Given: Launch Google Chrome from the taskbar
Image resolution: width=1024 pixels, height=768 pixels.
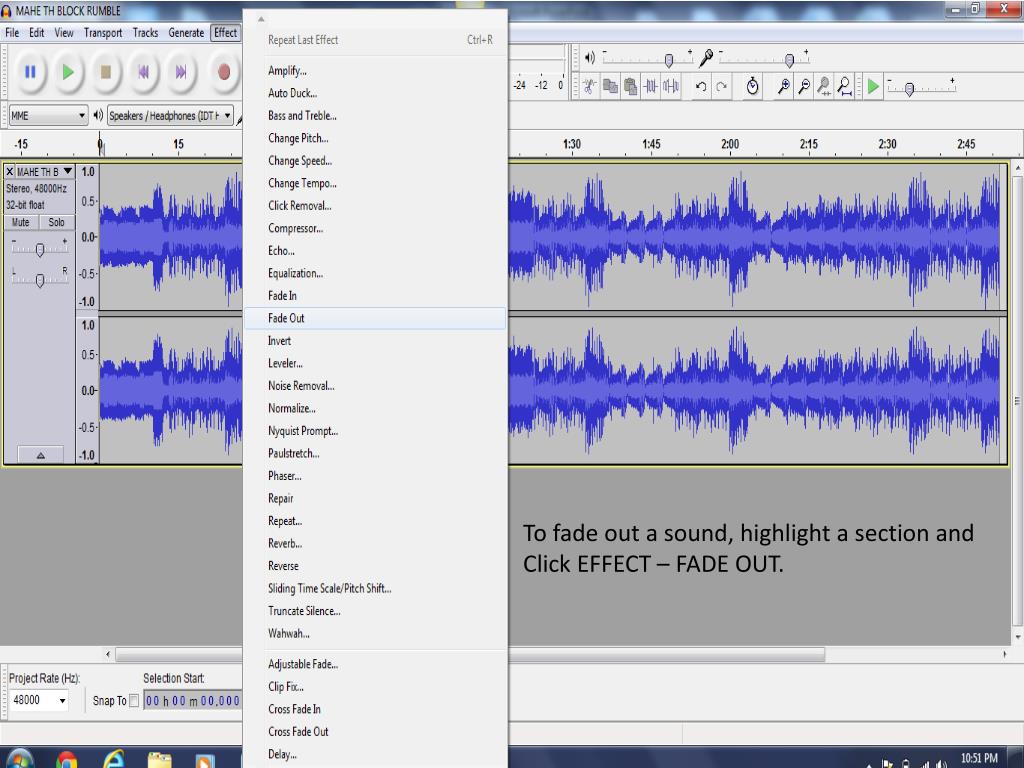Looking at the screenshot, I should pyautogui.click(x=66, y=760).
